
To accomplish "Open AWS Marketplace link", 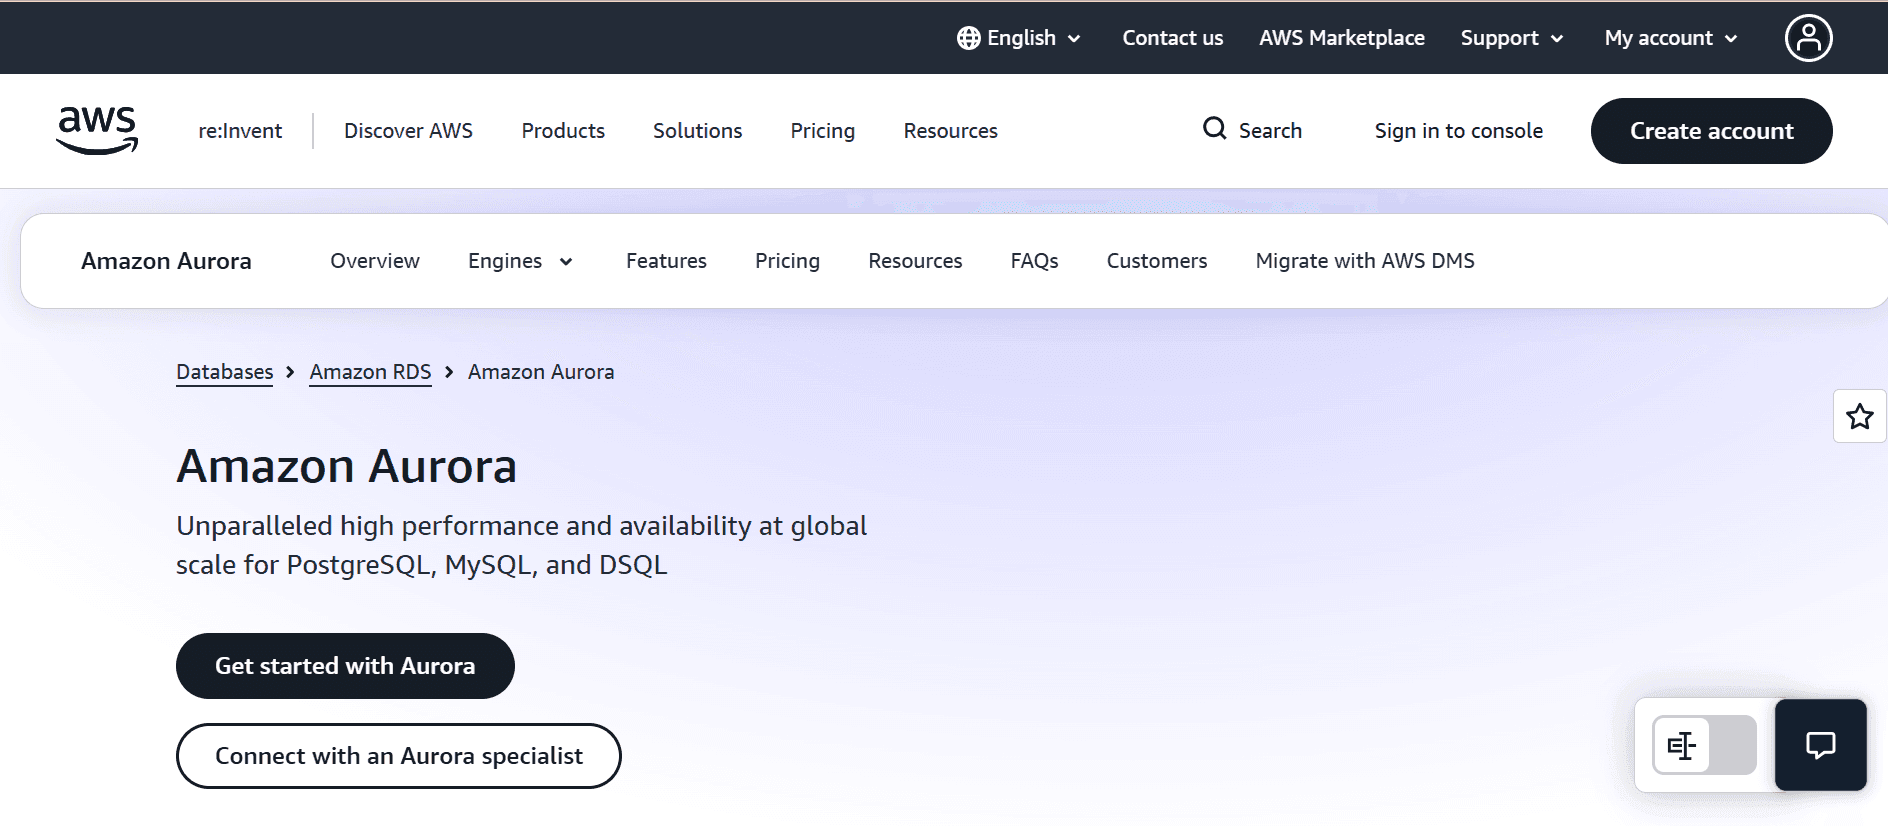I will click(1342, 38).
